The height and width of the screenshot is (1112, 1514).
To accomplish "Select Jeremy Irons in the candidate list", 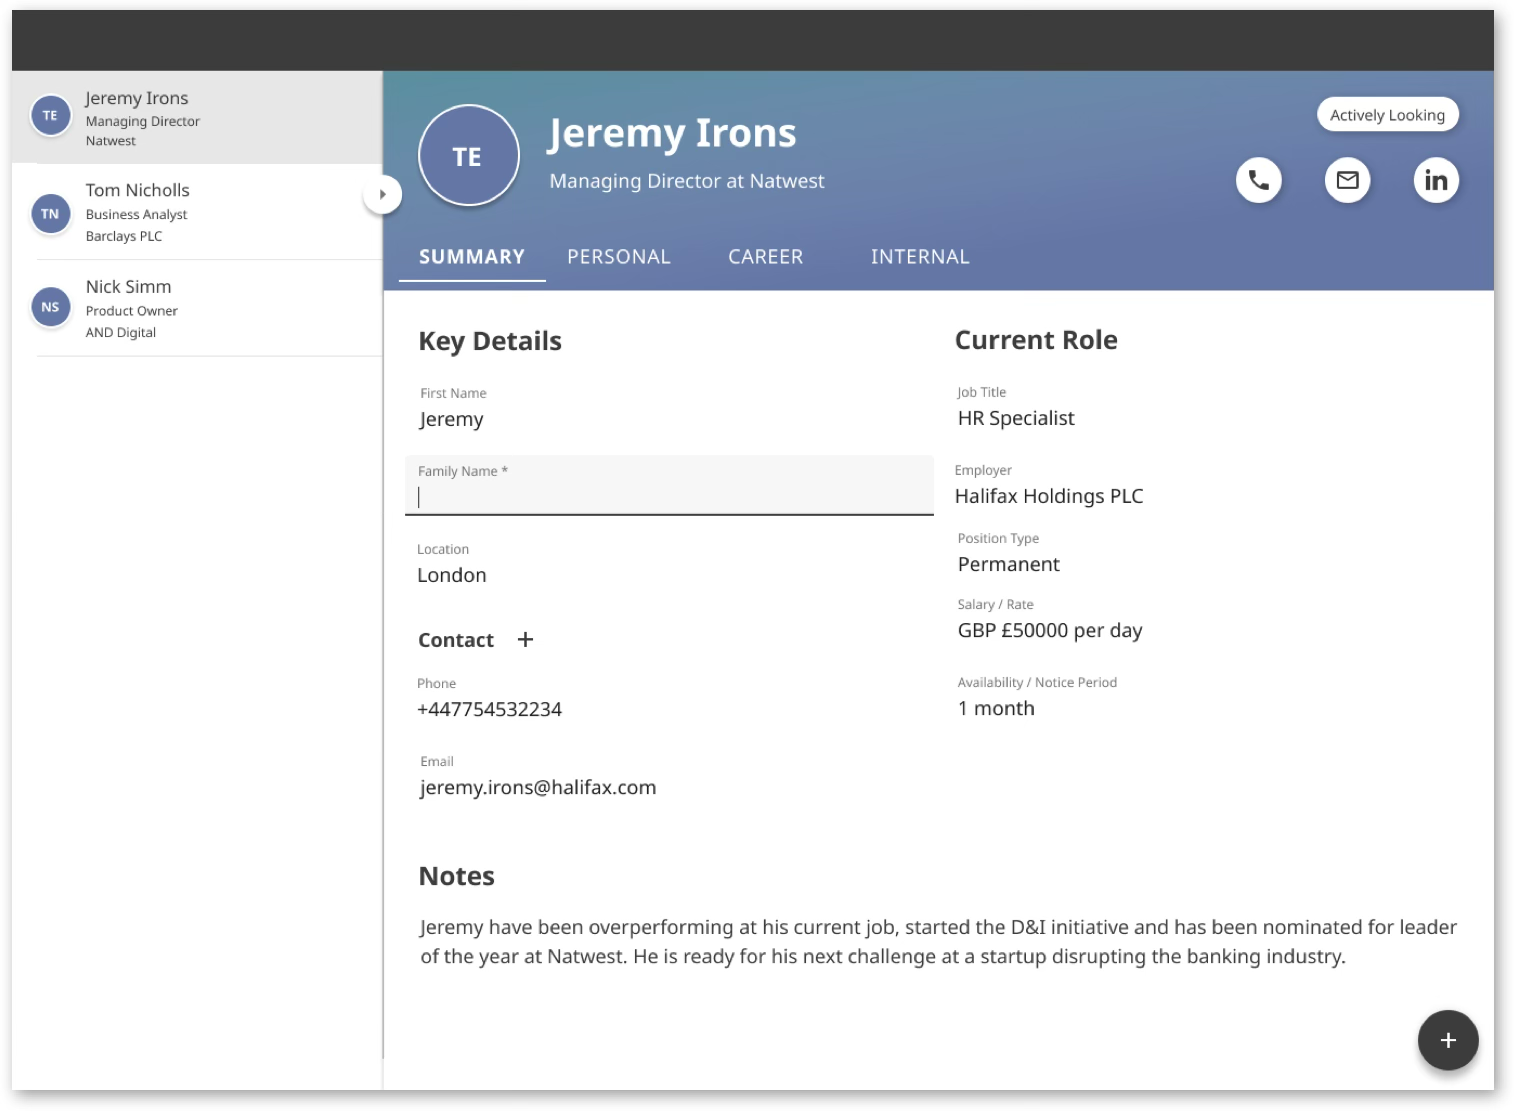I will point(197,117).
